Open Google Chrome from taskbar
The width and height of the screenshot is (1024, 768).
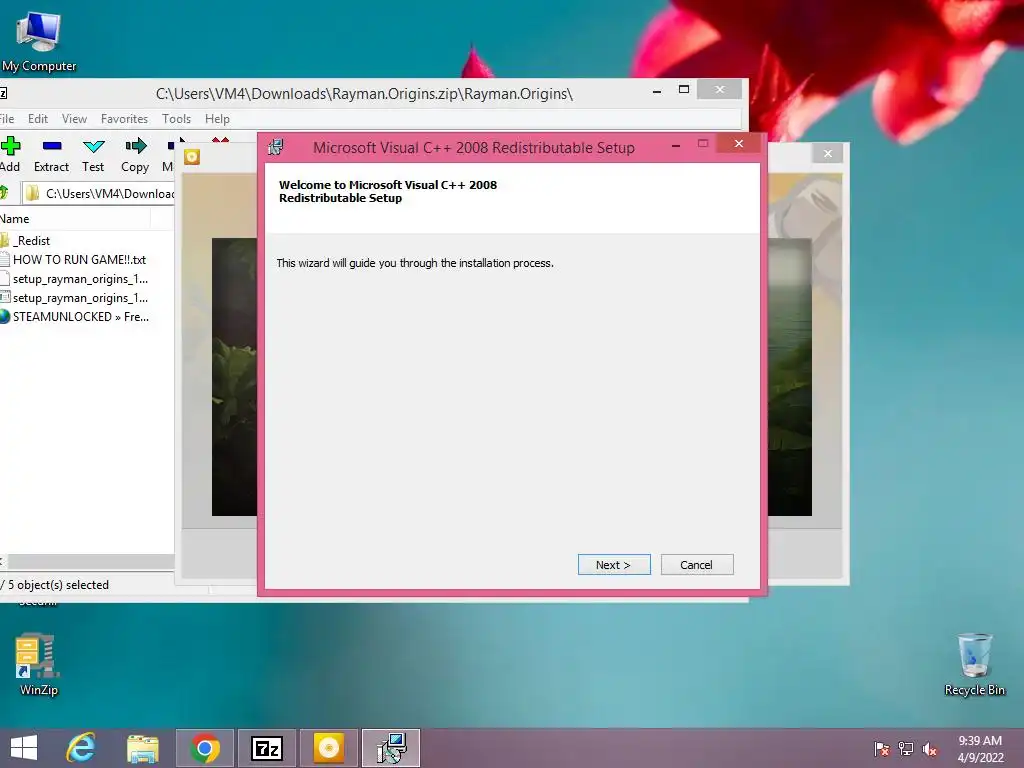click(x=204, y=748)
